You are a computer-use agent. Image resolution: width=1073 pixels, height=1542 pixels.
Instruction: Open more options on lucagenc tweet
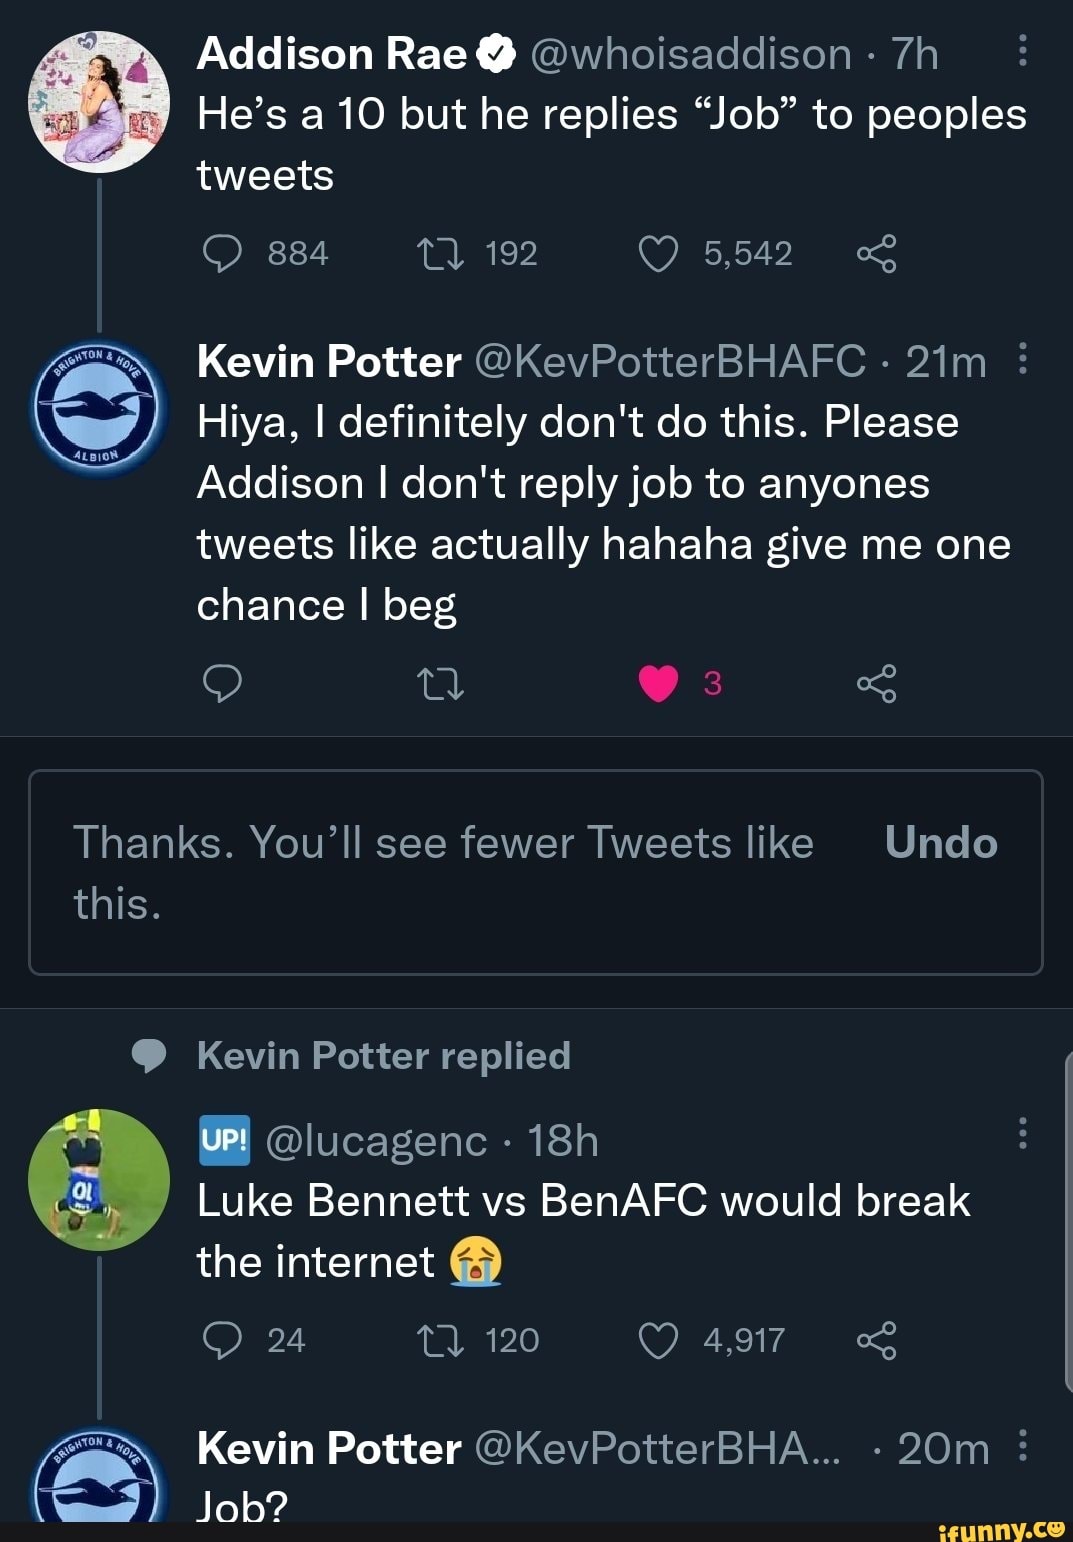(1021, 1135)
